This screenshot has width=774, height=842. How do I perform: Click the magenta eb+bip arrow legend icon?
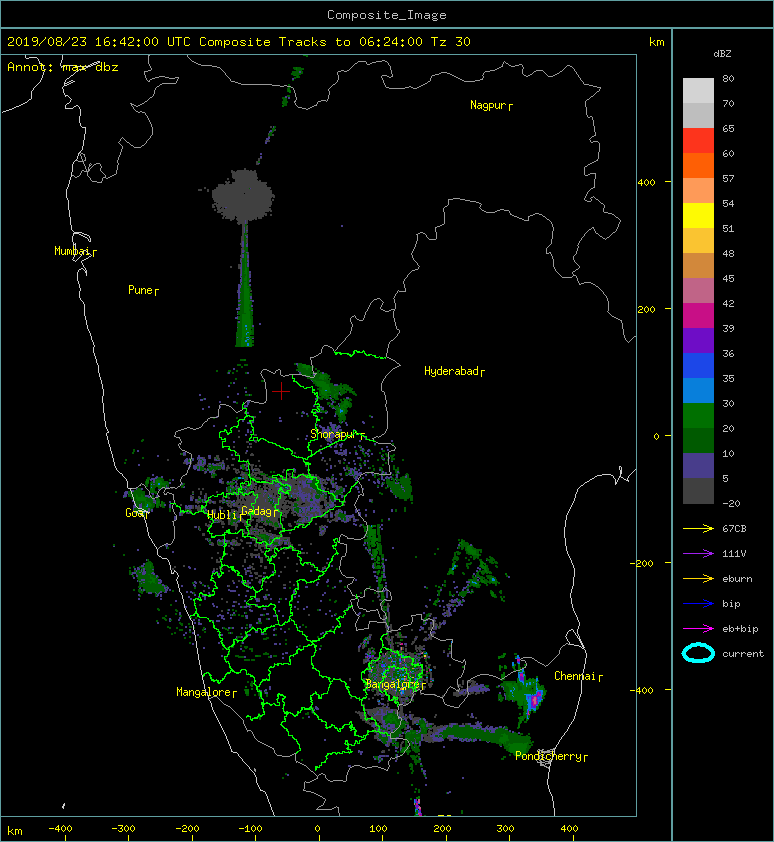[x=698, y=628]
